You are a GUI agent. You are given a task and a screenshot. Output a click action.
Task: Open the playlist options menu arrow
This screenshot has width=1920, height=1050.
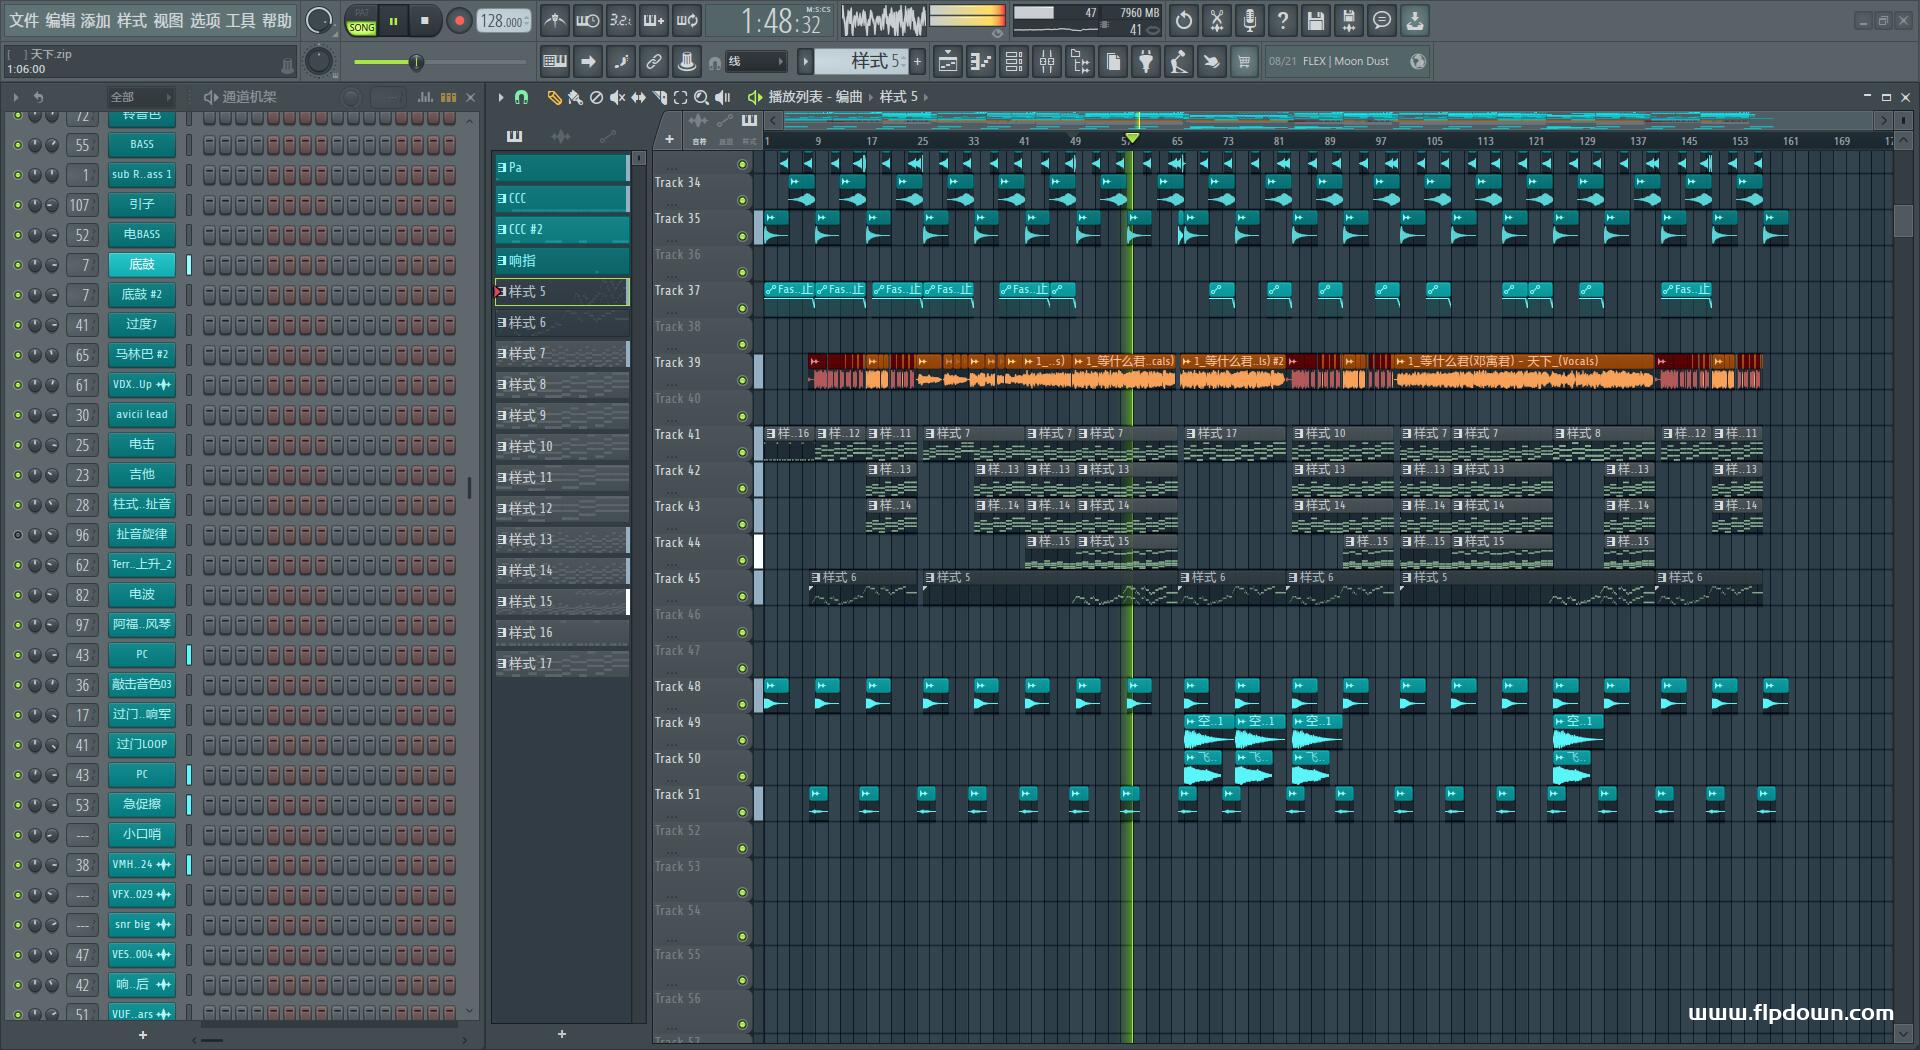(501, 97)
